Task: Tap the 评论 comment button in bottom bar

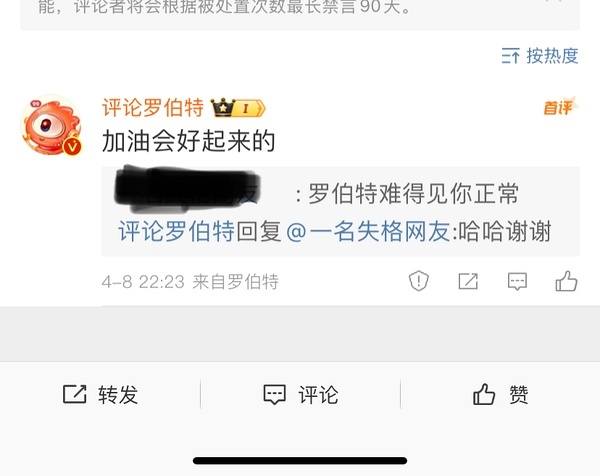Action: coord(301,394)
